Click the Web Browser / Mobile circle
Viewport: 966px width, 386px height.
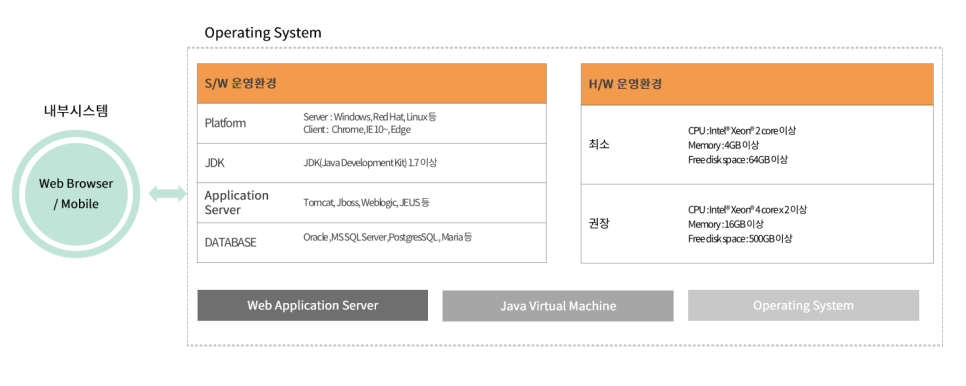pos(76,194)
